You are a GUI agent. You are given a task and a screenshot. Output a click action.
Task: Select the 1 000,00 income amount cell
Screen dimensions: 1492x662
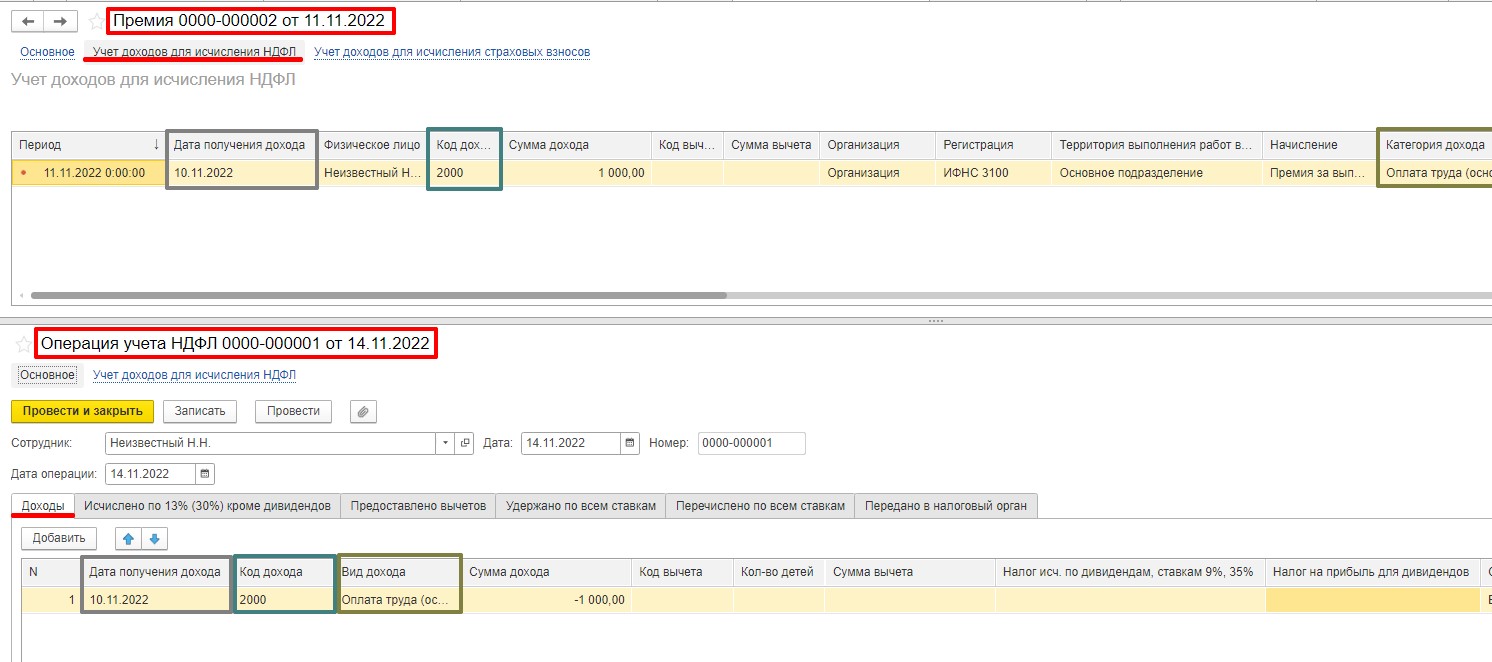point(576,173)
